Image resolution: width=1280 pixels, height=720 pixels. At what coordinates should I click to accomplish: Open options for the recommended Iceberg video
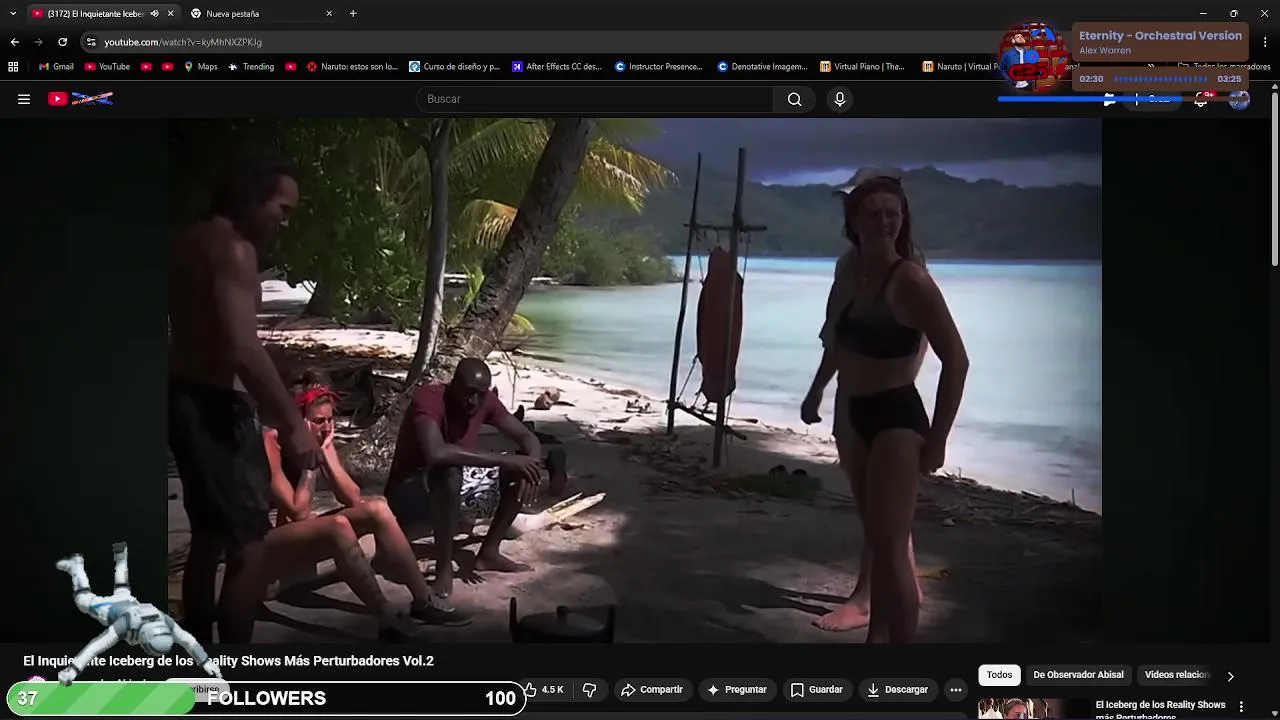coord(1241,707)
